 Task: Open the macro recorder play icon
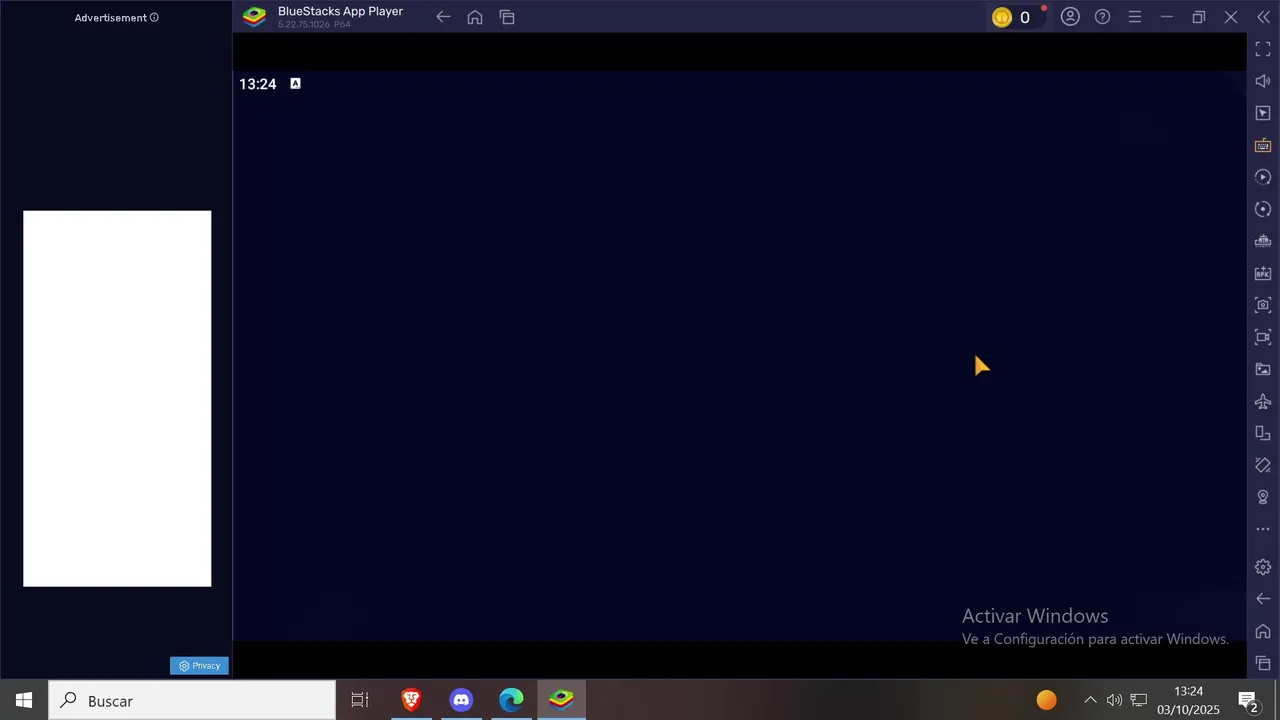point(1263,177)
